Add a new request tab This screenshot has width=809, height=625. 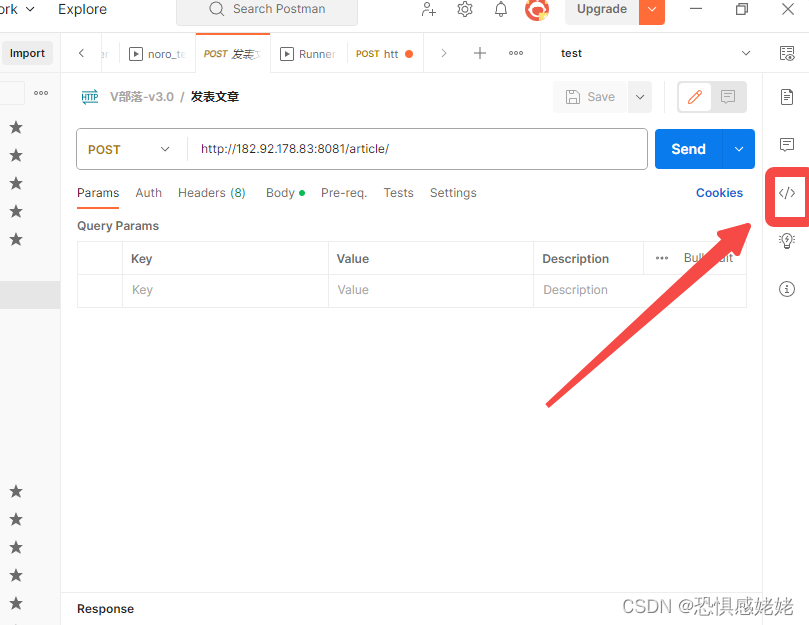click(480, 53)
